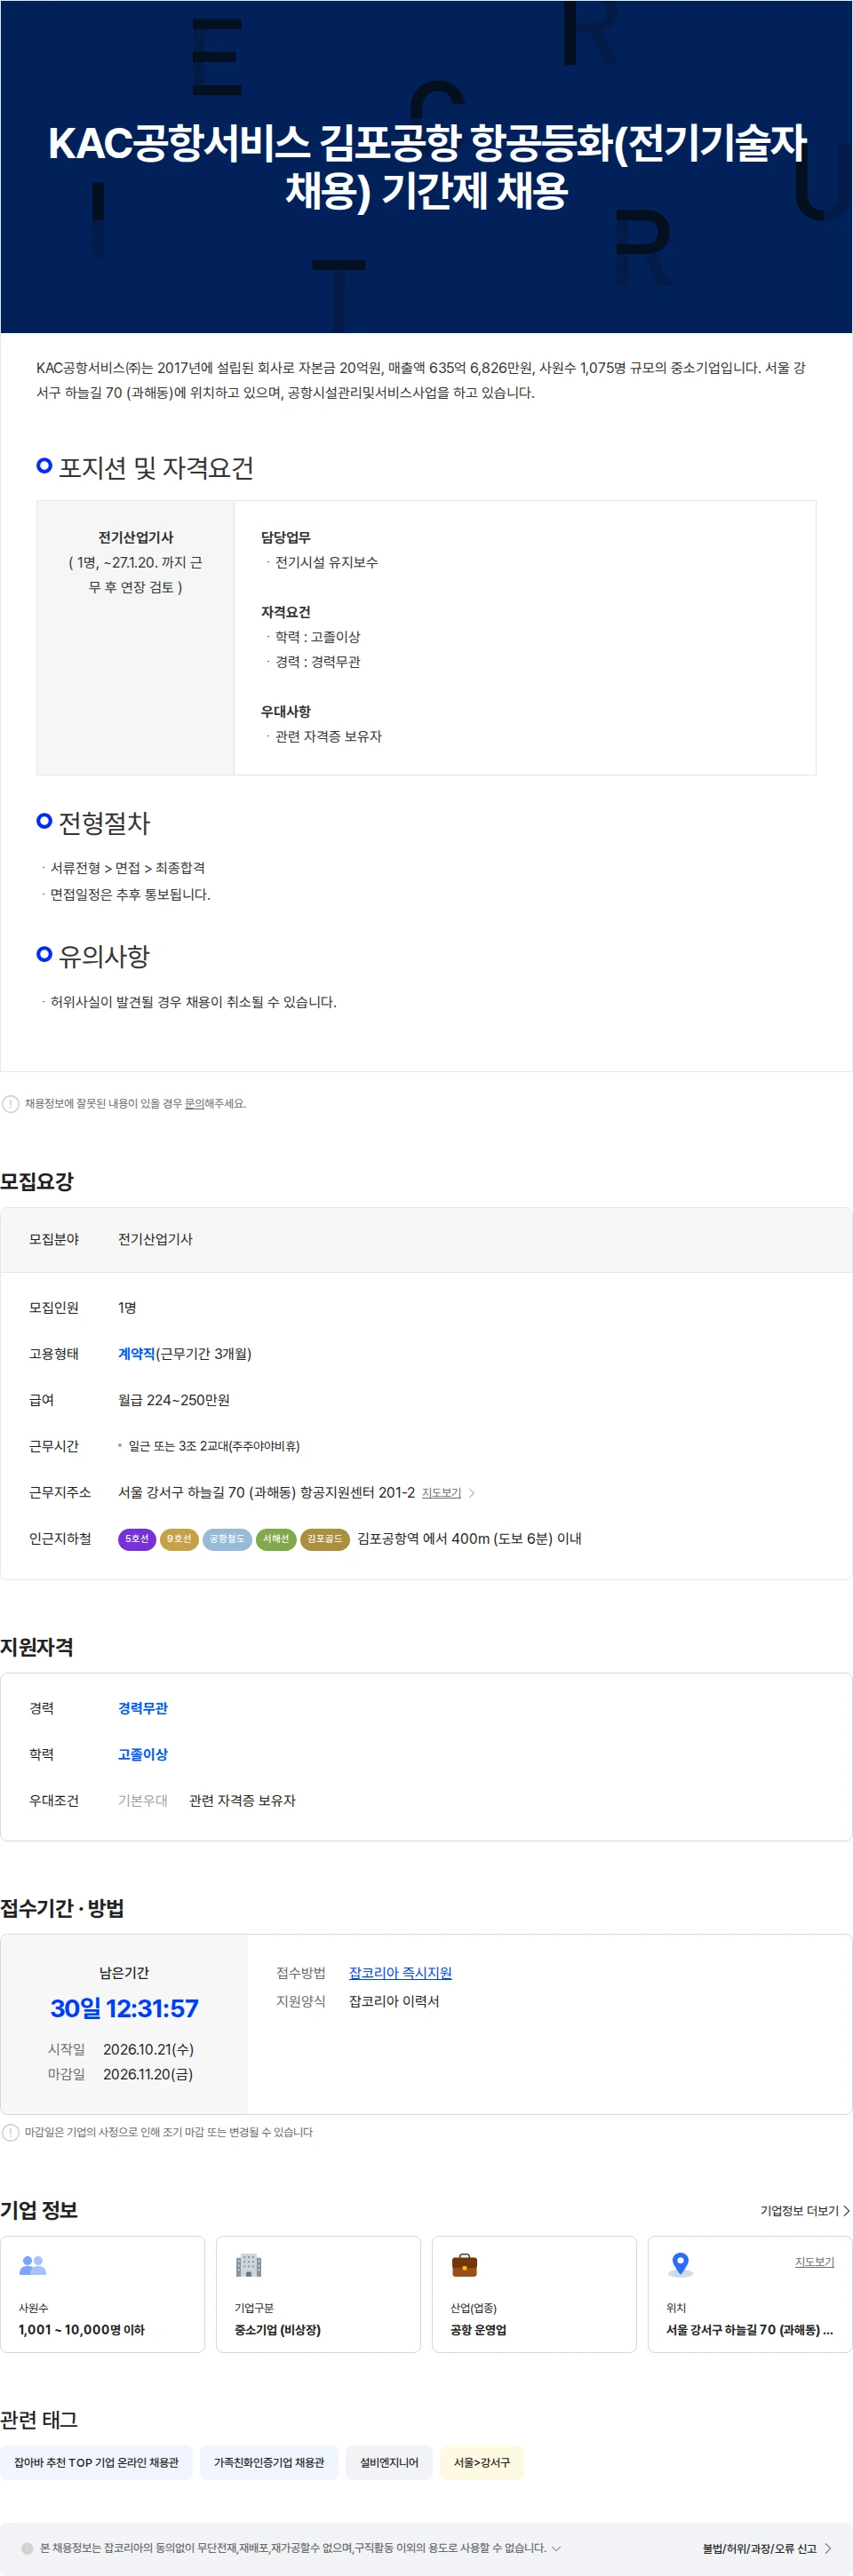Click the 모집분야 전기산업기사 row
The width and height of the screenshot is (853, 2576).
pyautogui.click(x=426, y=1239)
